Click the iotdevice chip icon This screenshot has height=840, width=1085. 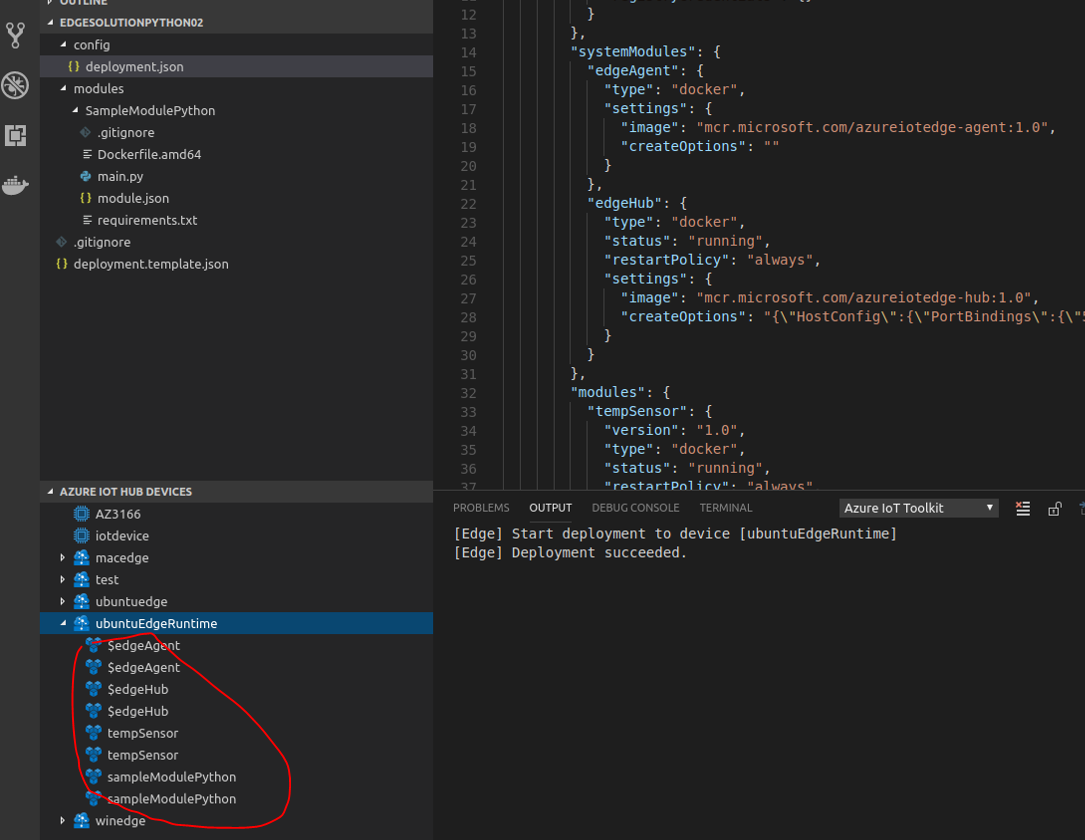click(82, 536)
